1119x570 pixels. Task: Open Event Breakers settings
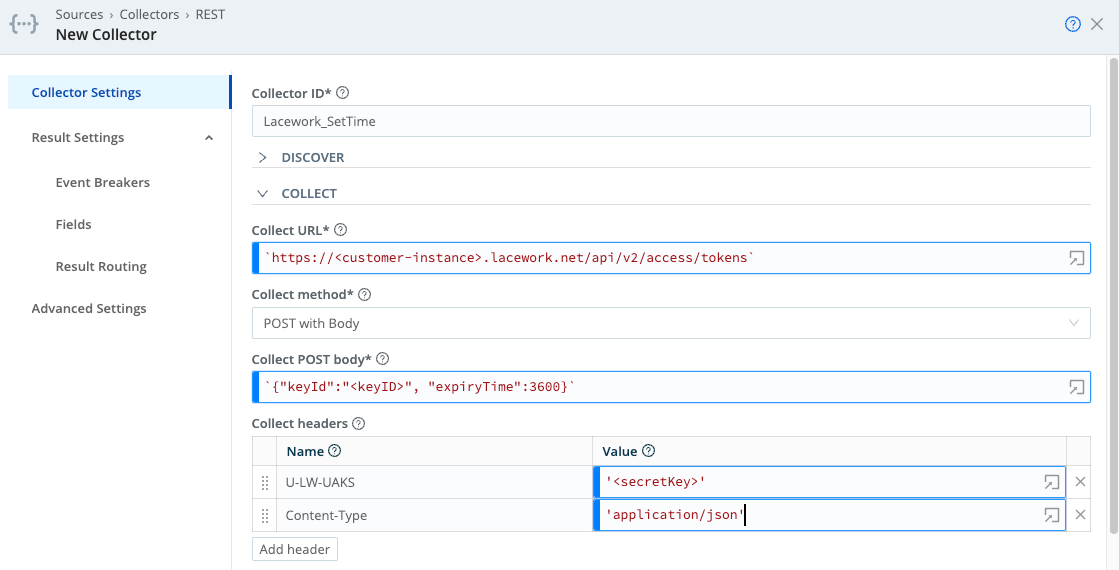(102, 183)
